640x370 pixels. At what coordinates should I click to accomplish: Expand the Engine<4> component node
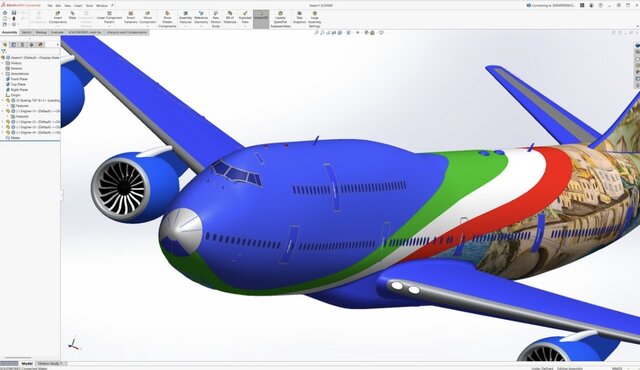click(x=3, y=132)
